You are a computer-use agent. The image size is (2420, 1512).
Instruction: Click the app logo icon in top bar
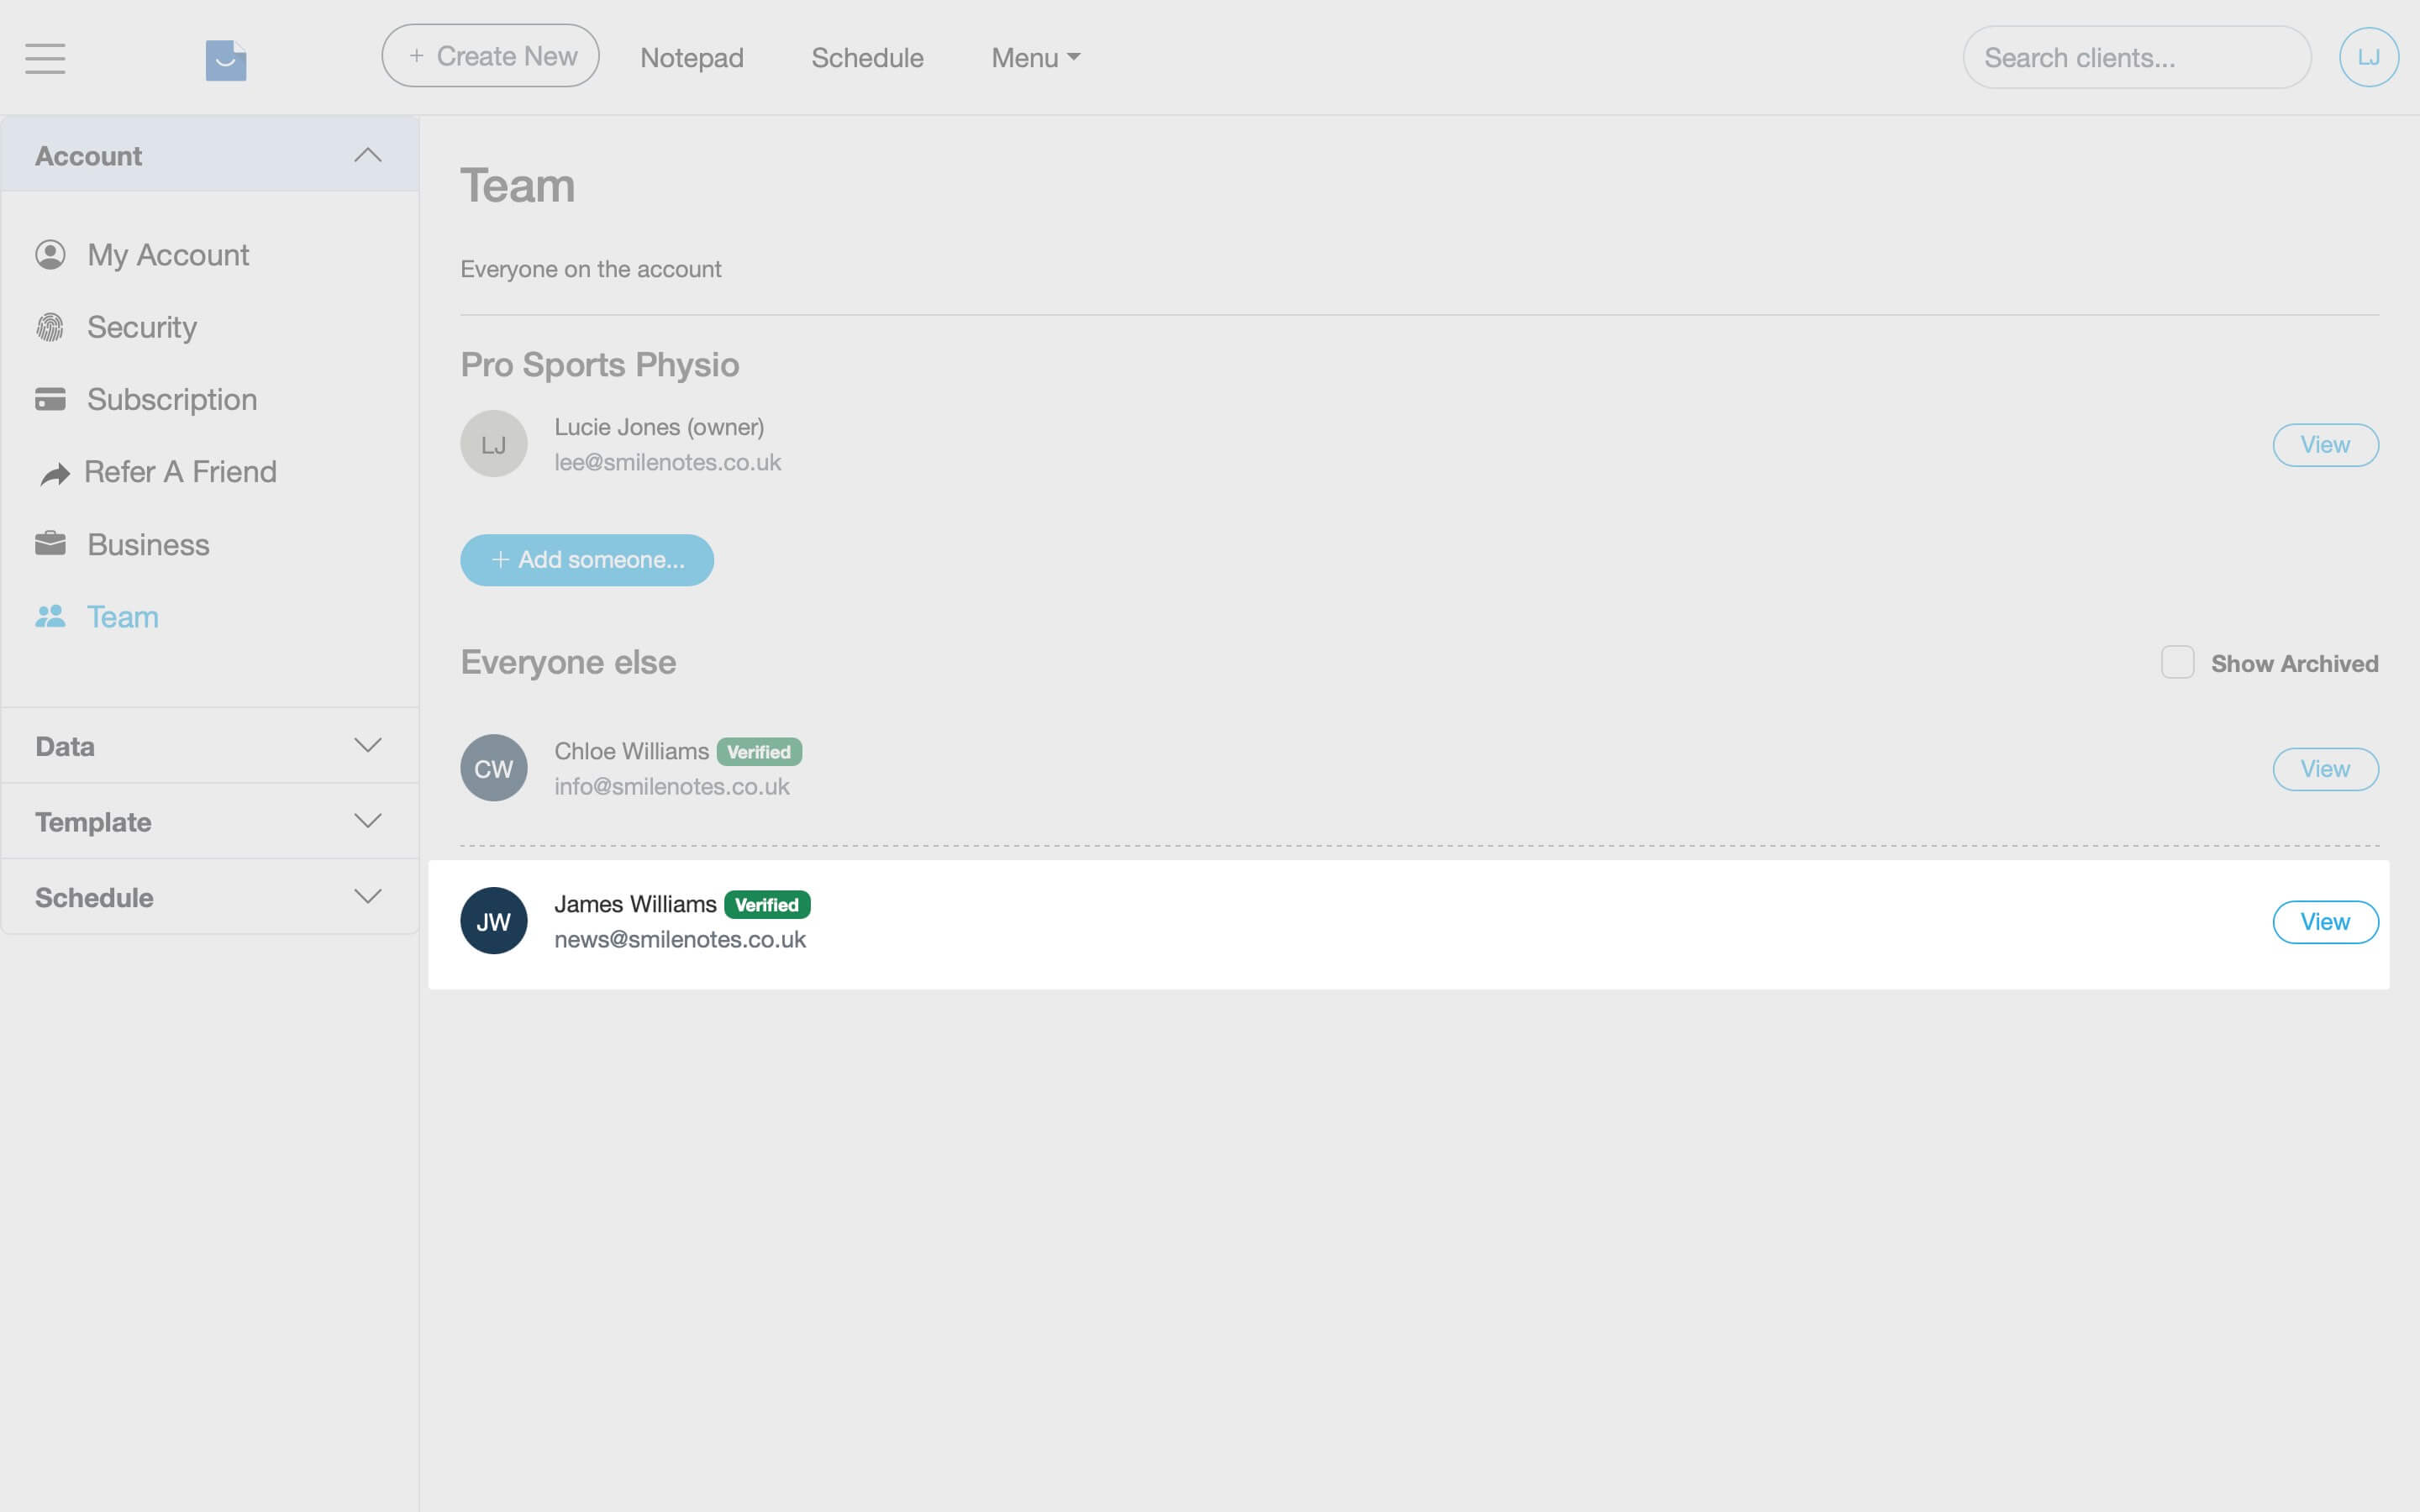coord(225,59)
